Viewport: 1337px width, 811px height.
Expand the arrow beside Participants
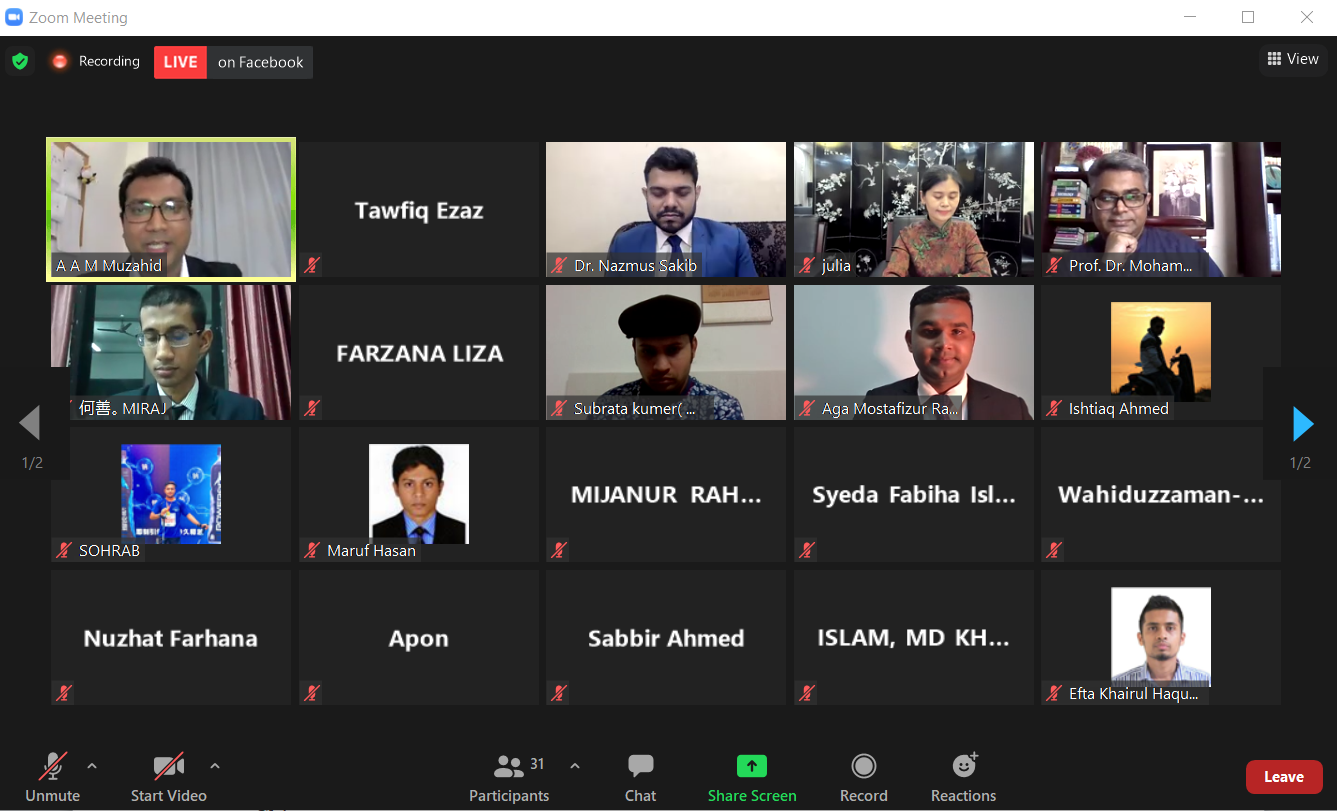pos(575,766)
